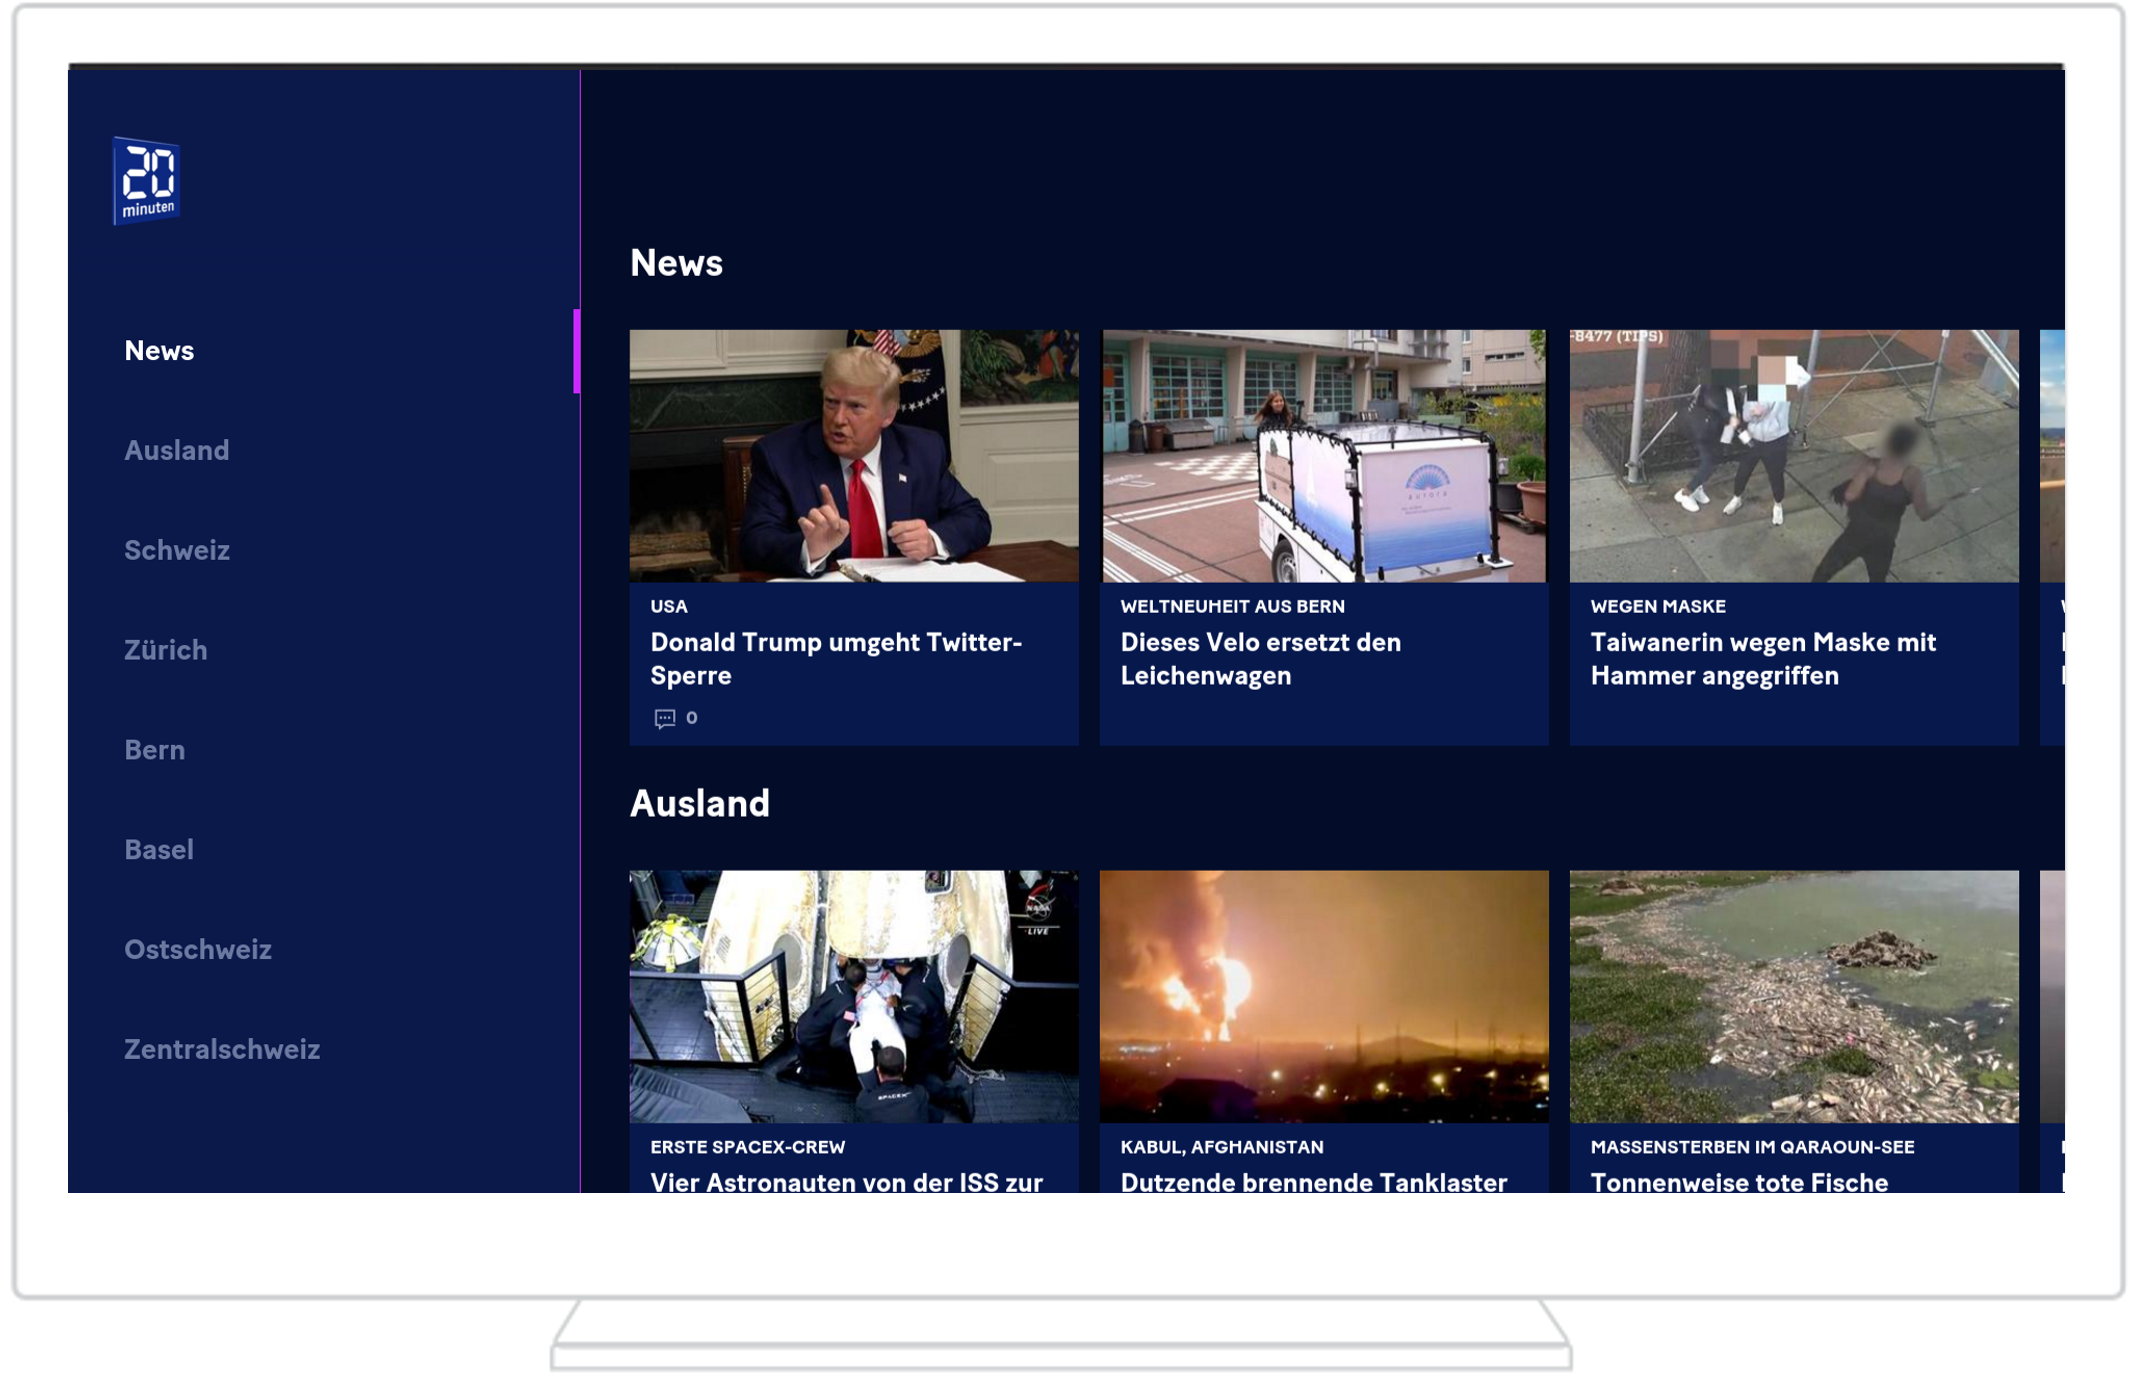Click the 20 Minuten logo
Image resolution: width=2131 pixels, height=1383 pixels.
pyautogui.click(x=146, y=180)
